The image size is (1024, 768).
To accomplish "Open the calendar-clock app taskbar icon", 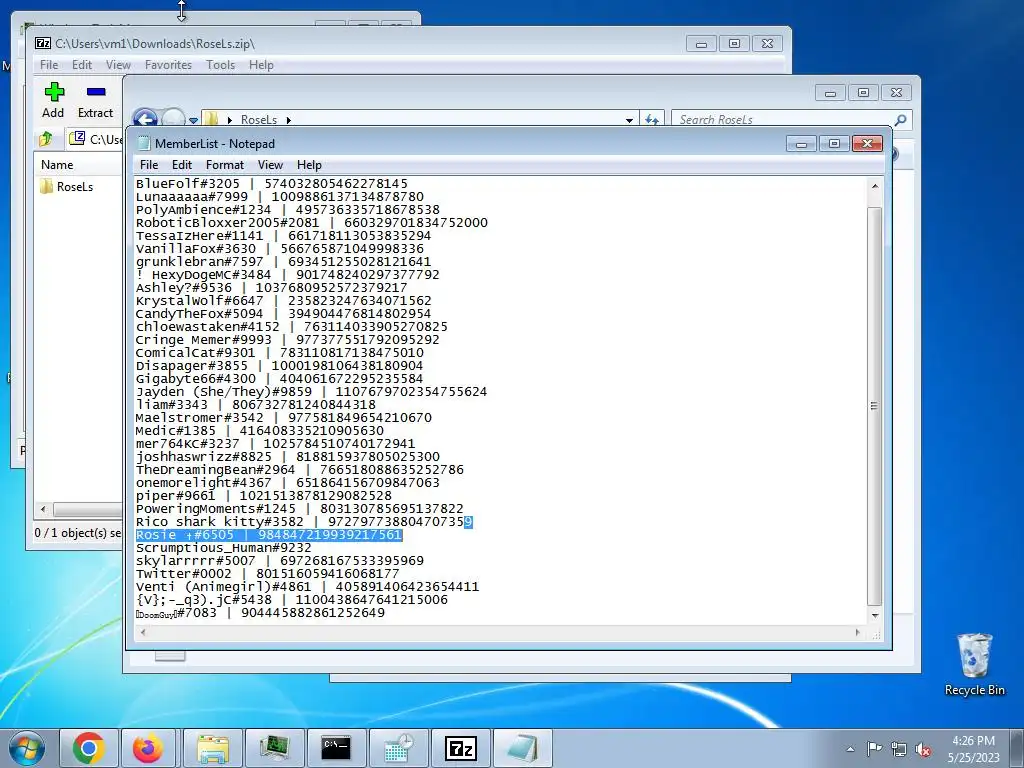I will pos(398,748).
